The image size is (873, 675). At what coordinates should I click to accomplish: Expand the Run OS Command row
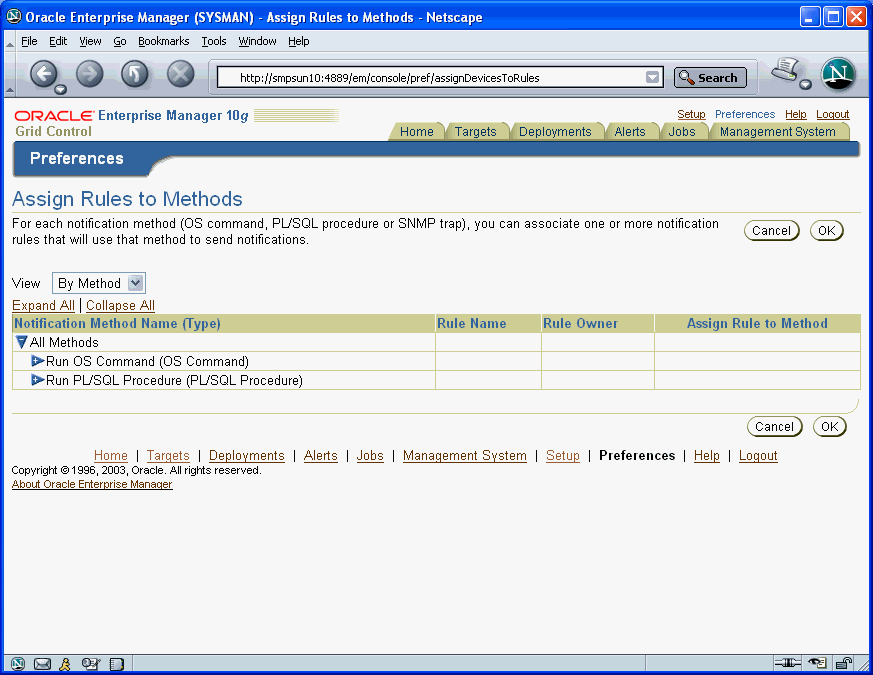tap(38, 361)
